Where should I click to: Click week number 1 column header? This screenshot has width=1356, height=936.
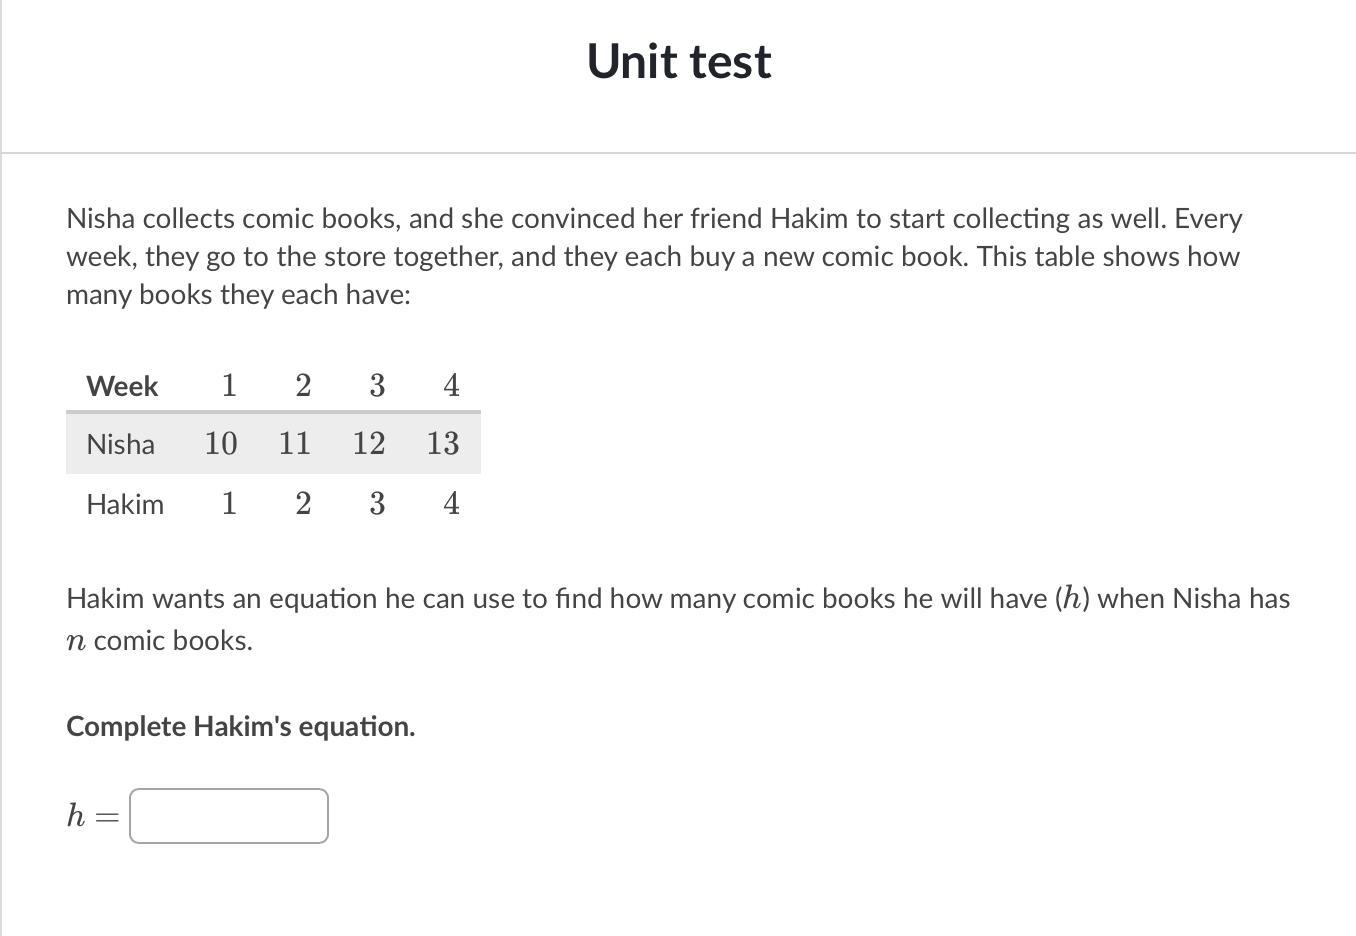coord(229,385)
